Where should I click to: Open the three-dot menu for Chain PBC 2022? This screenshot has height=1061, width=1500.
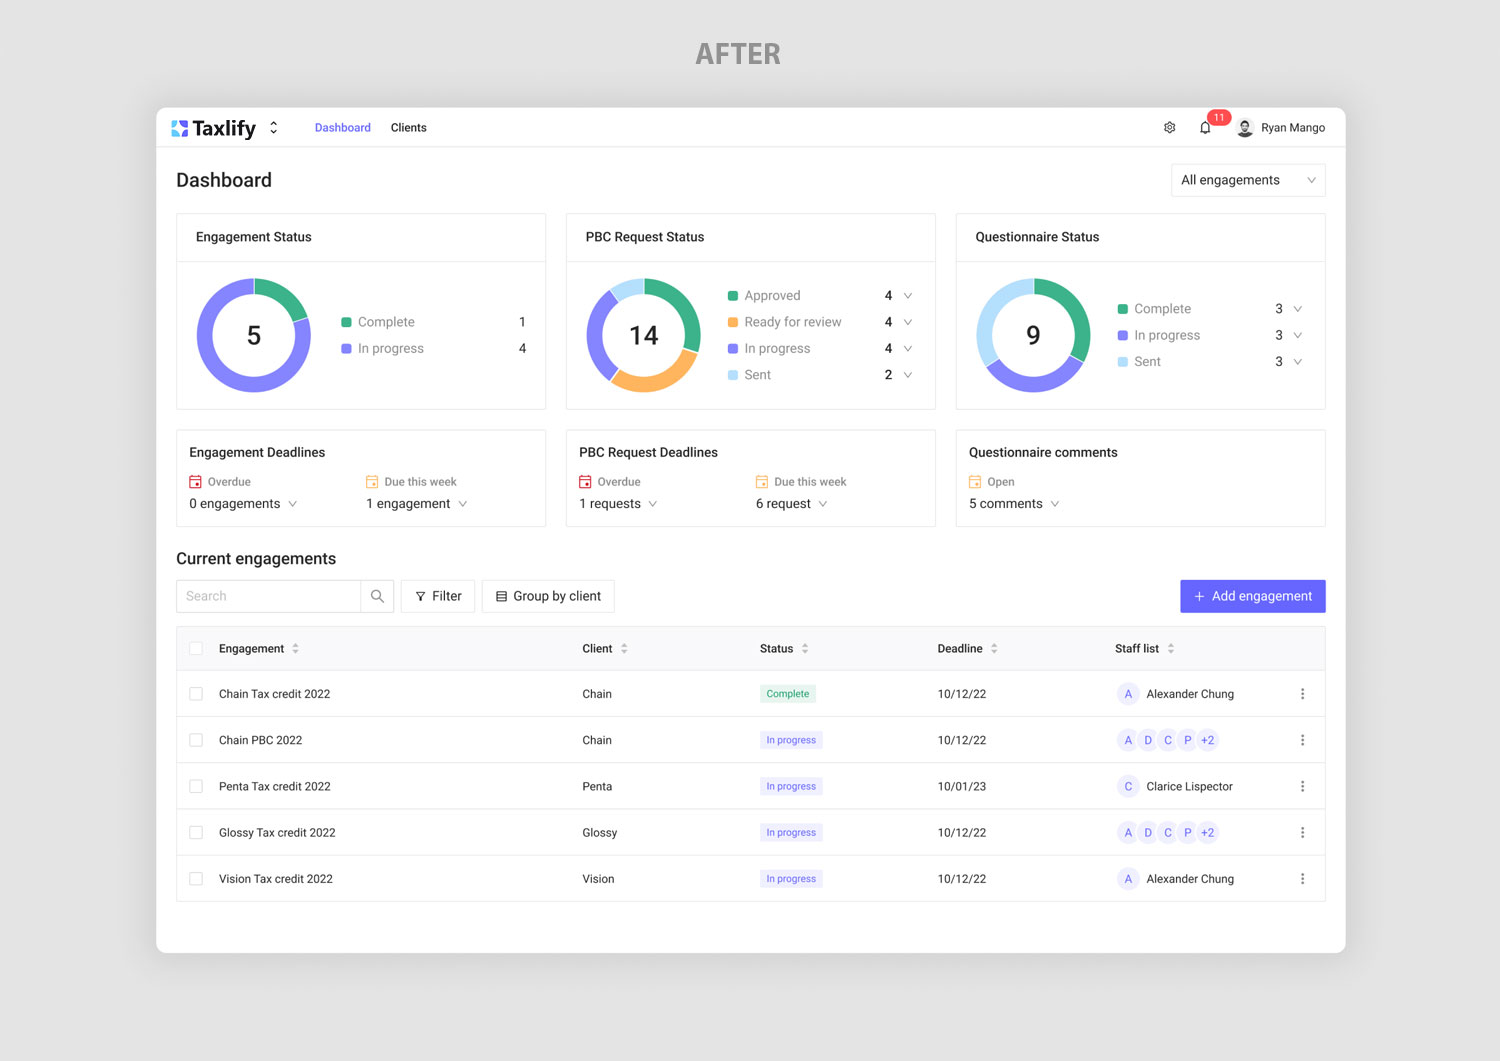click(1302, 740)
